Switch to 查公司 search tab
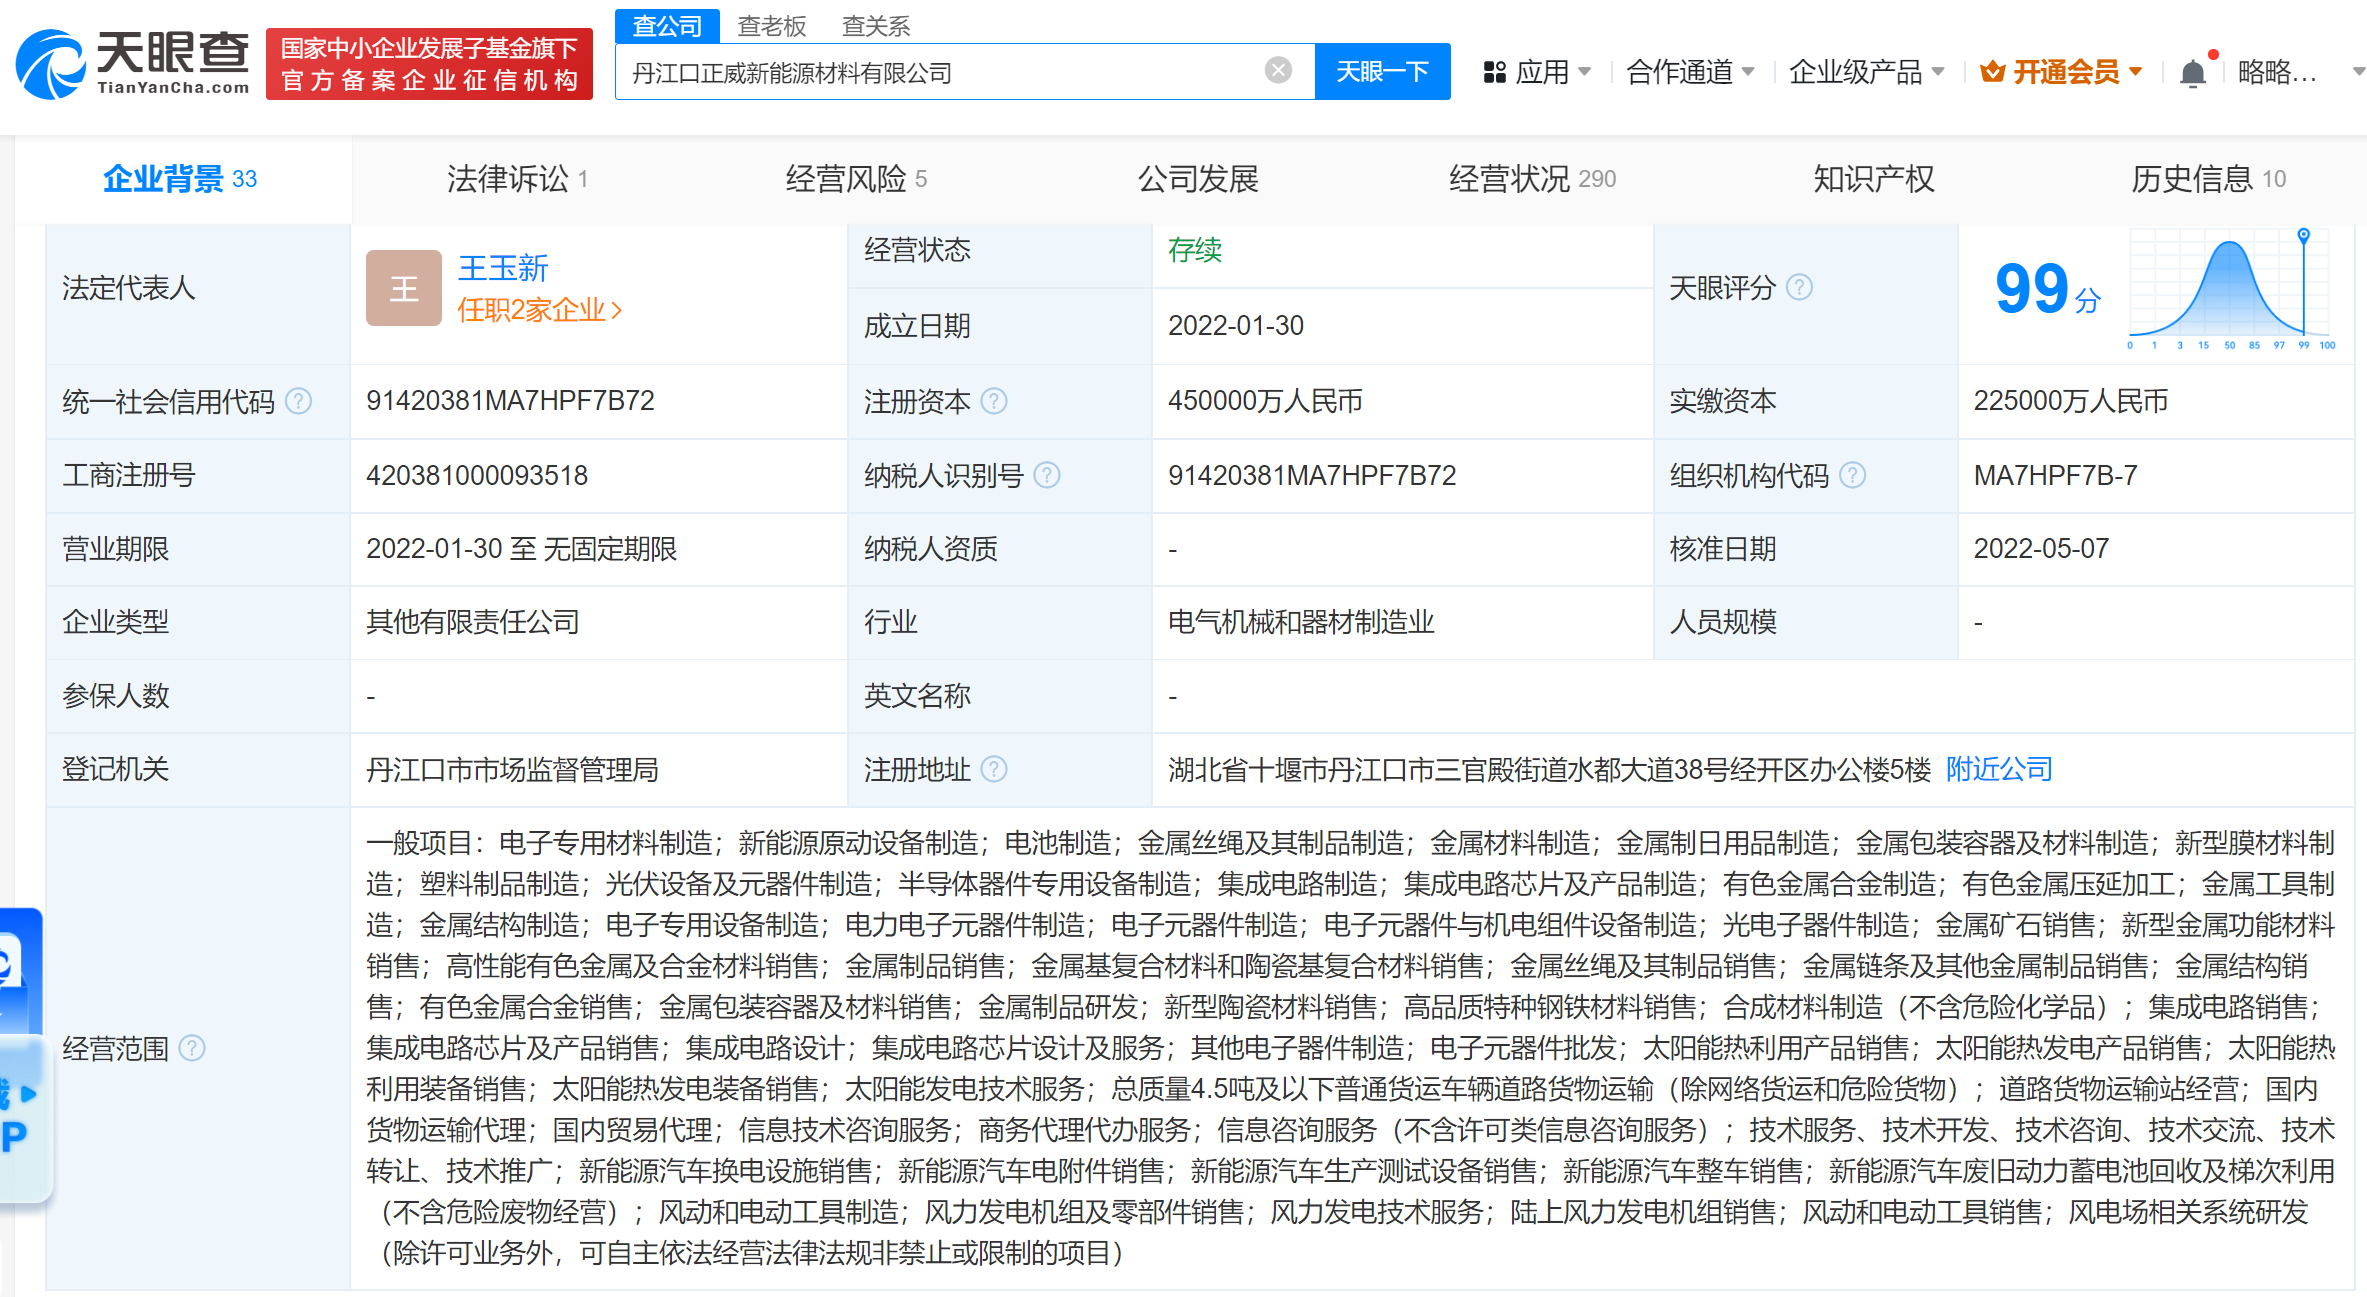The image size is (2367, 1297). coord(667,26)
